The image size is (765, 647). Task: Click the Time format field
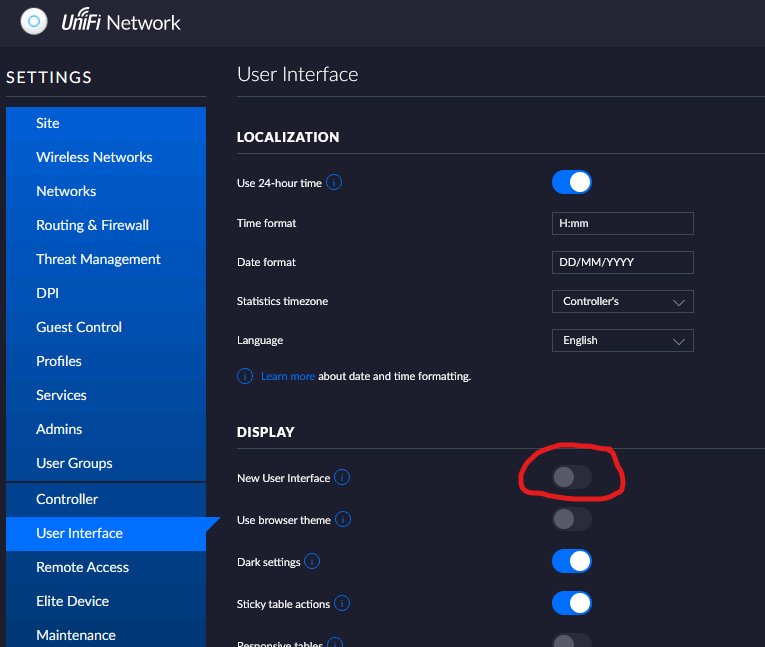tap(622, 223)
